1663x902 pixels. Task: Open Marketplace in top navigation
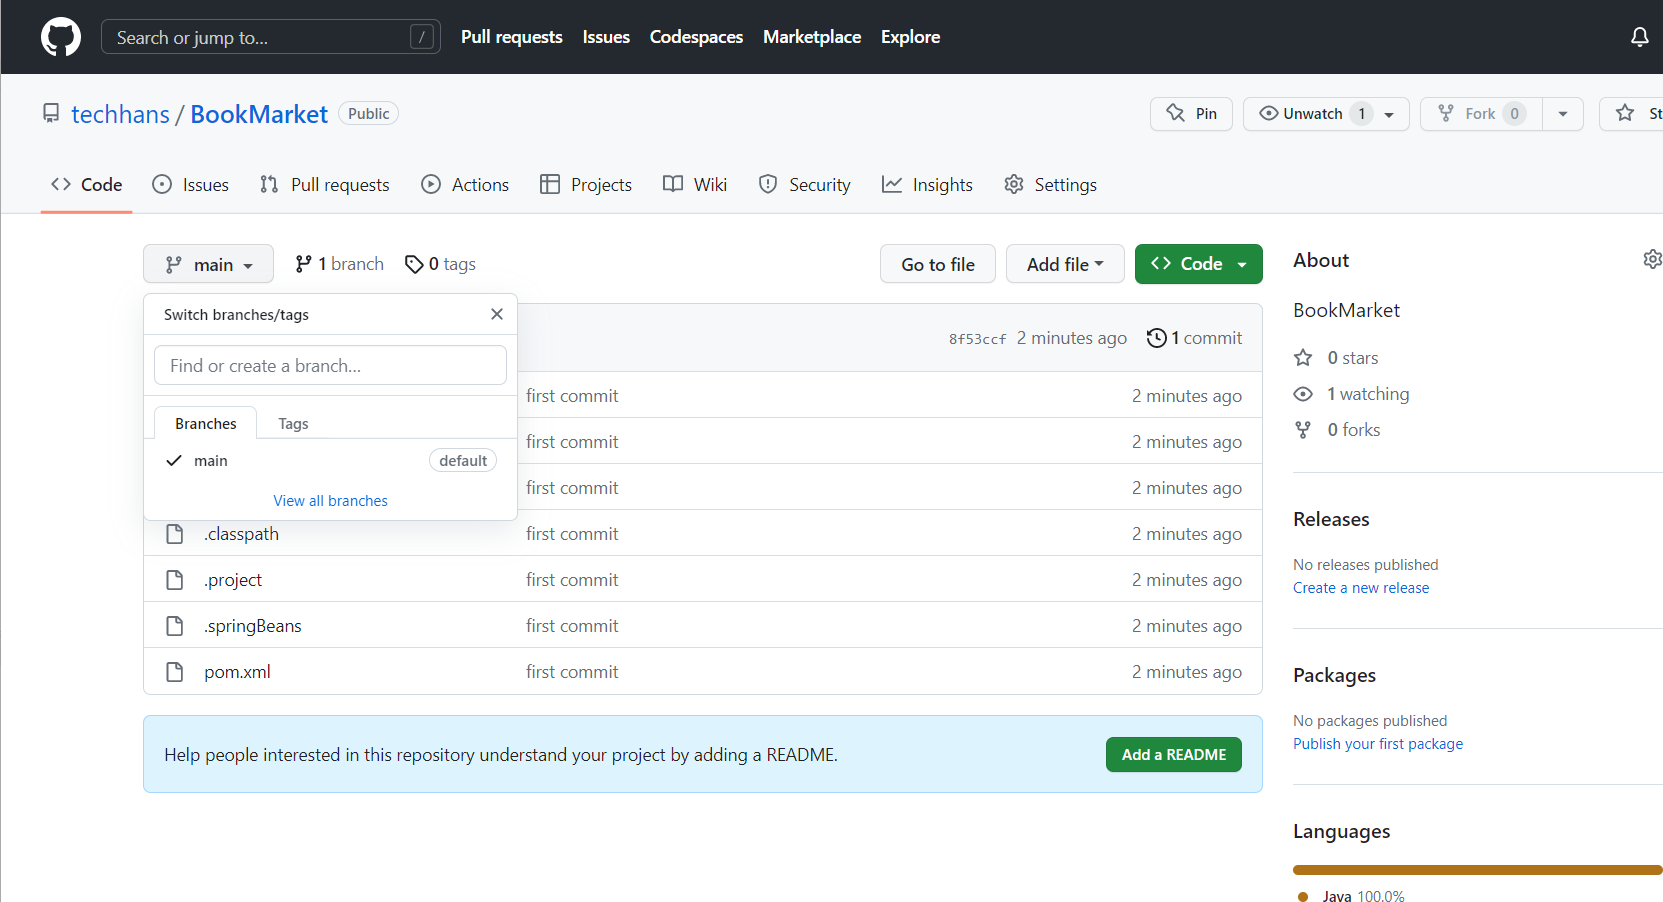point(812,37)
